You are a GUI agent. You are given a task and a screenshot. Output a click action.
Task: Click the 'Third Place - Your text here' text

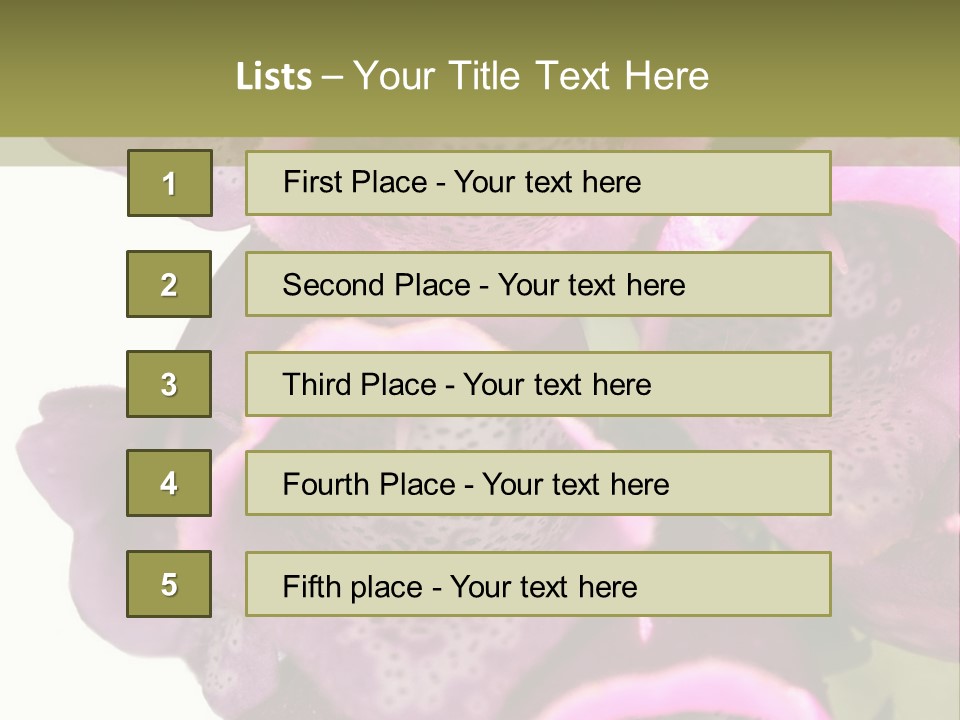[x=467, y=384]
